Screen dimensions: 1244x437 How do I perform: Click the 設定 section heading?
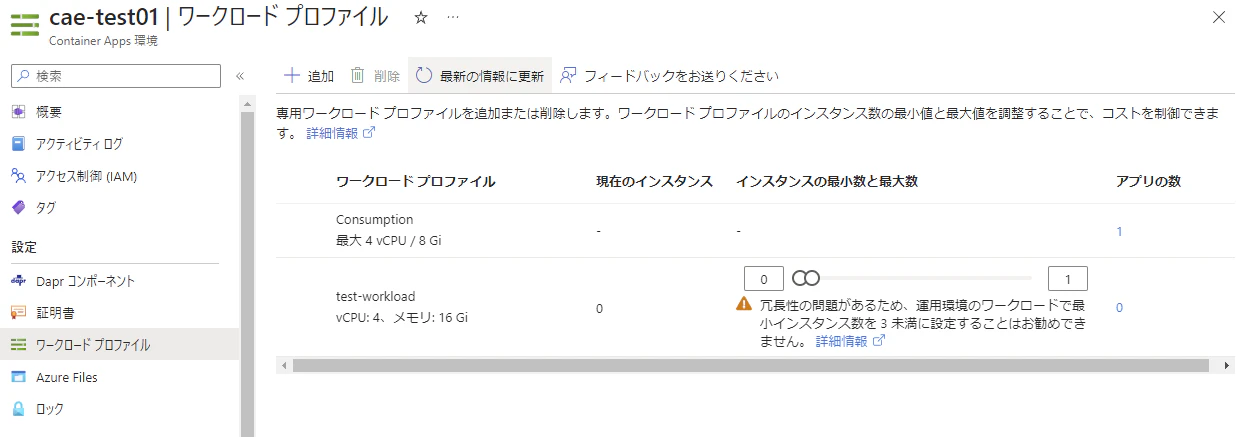click(24, 246)
